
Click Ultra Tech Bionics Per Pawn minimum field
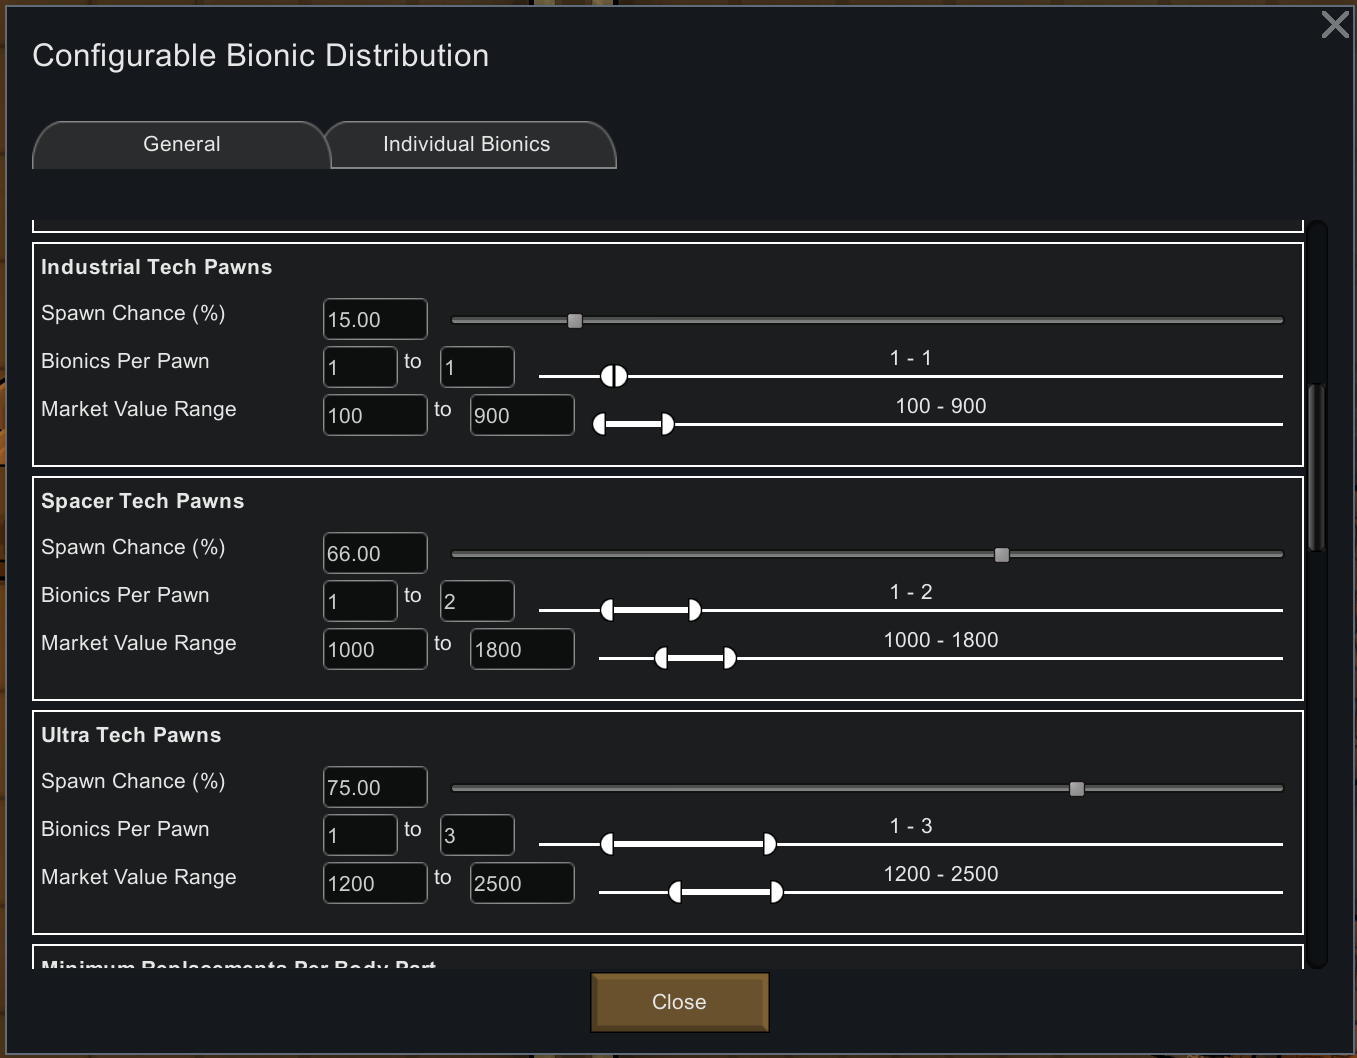(x=360, y=835)
